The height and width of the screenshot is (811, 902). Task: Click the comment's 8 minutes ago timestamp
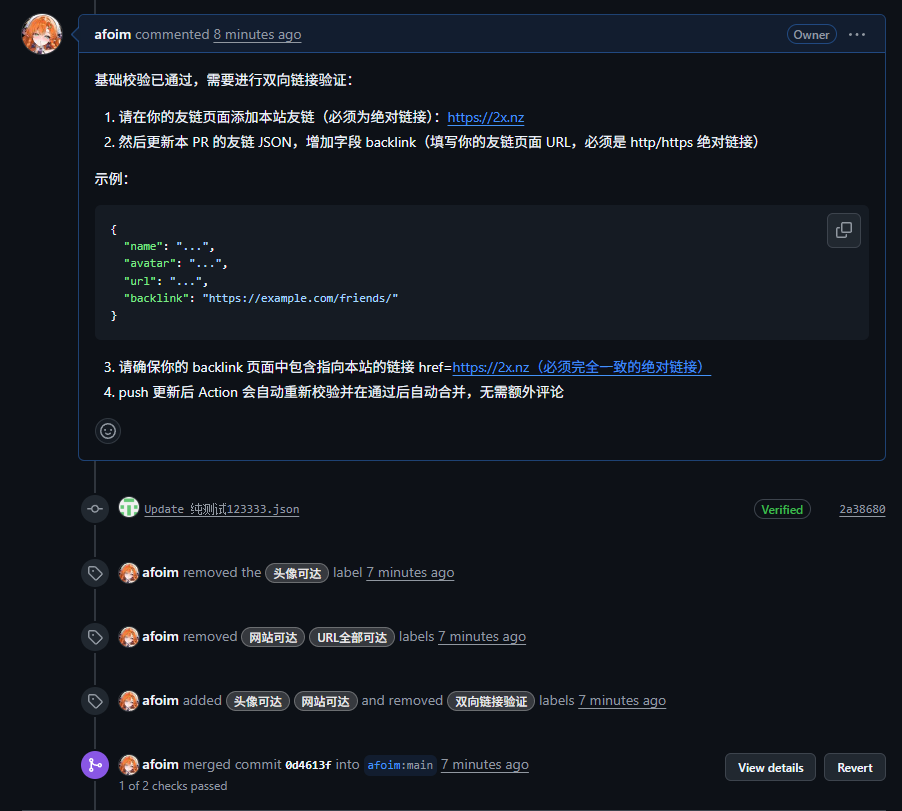pos(257,34)
